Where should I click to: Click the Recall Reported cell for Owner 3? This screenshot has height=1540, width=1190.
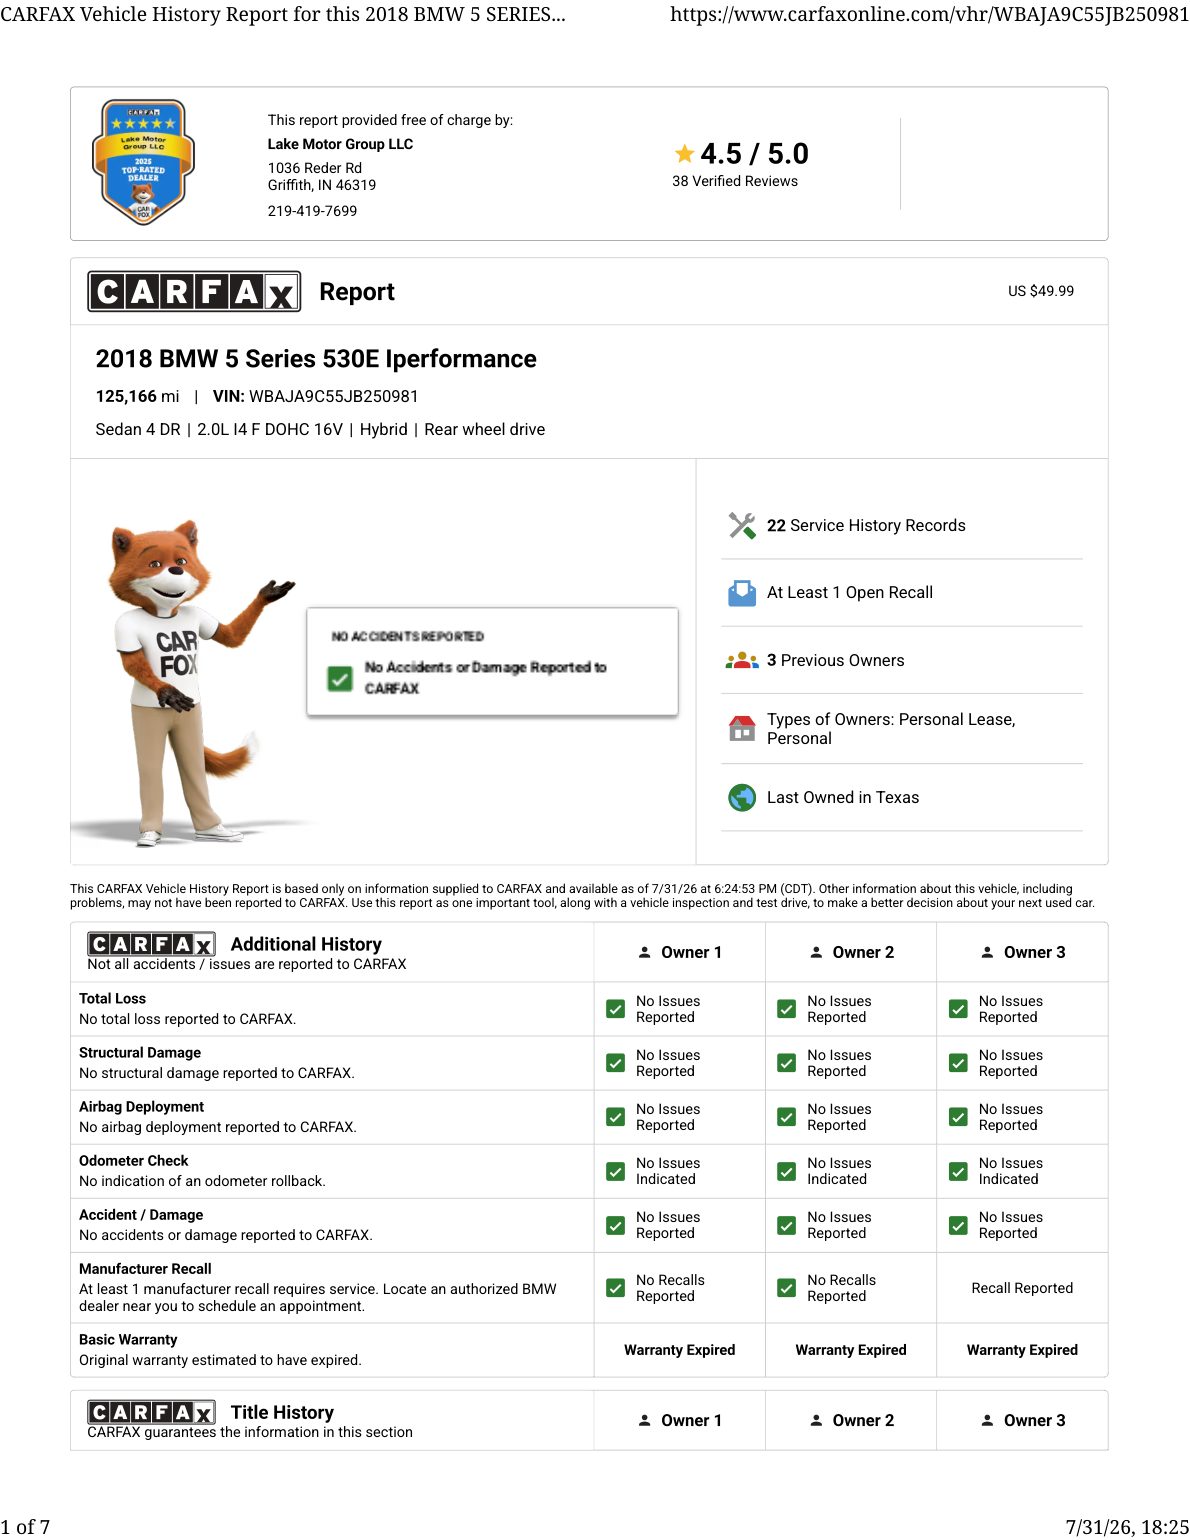point(1022,1288)
